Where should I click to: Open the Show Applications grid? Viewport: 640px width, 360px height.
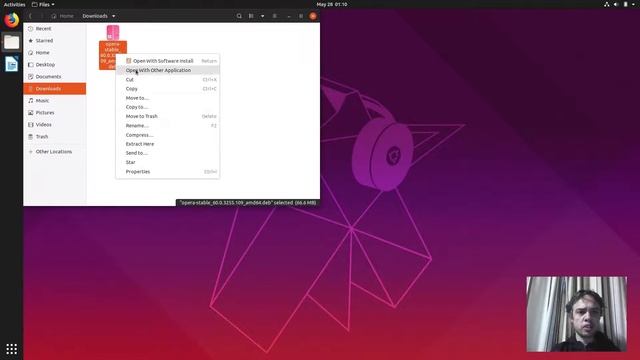[11, 349]
